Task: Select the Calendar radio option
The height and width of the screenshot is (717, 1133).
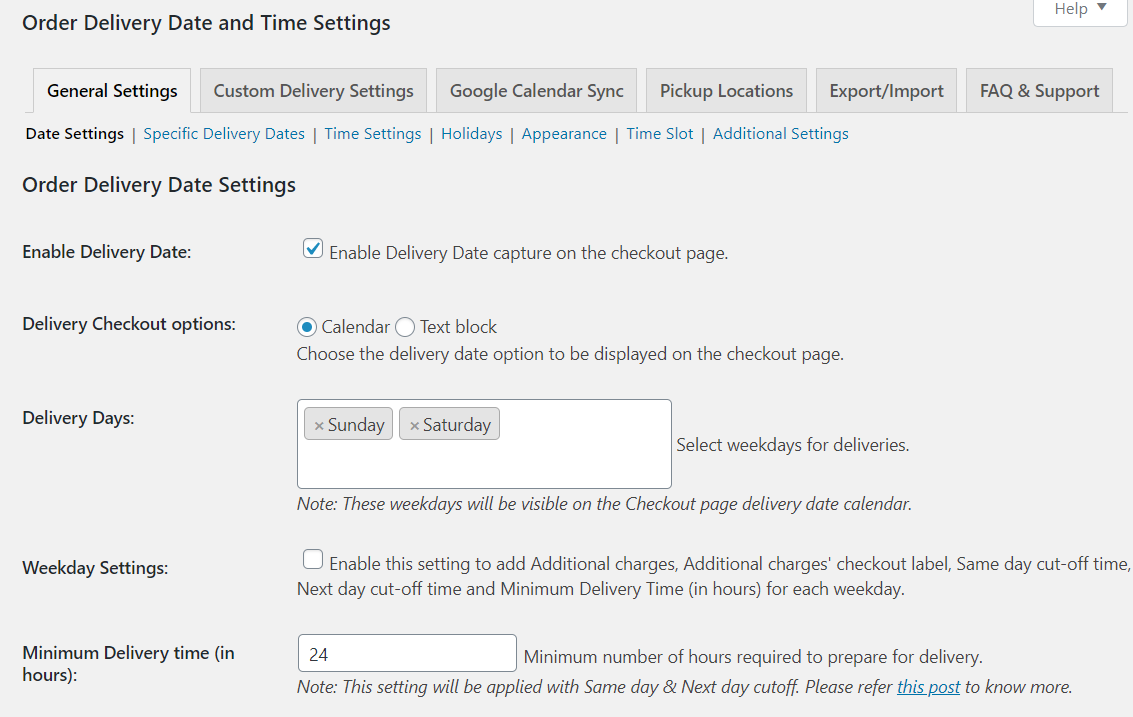Action: click(x=307, y=327)
